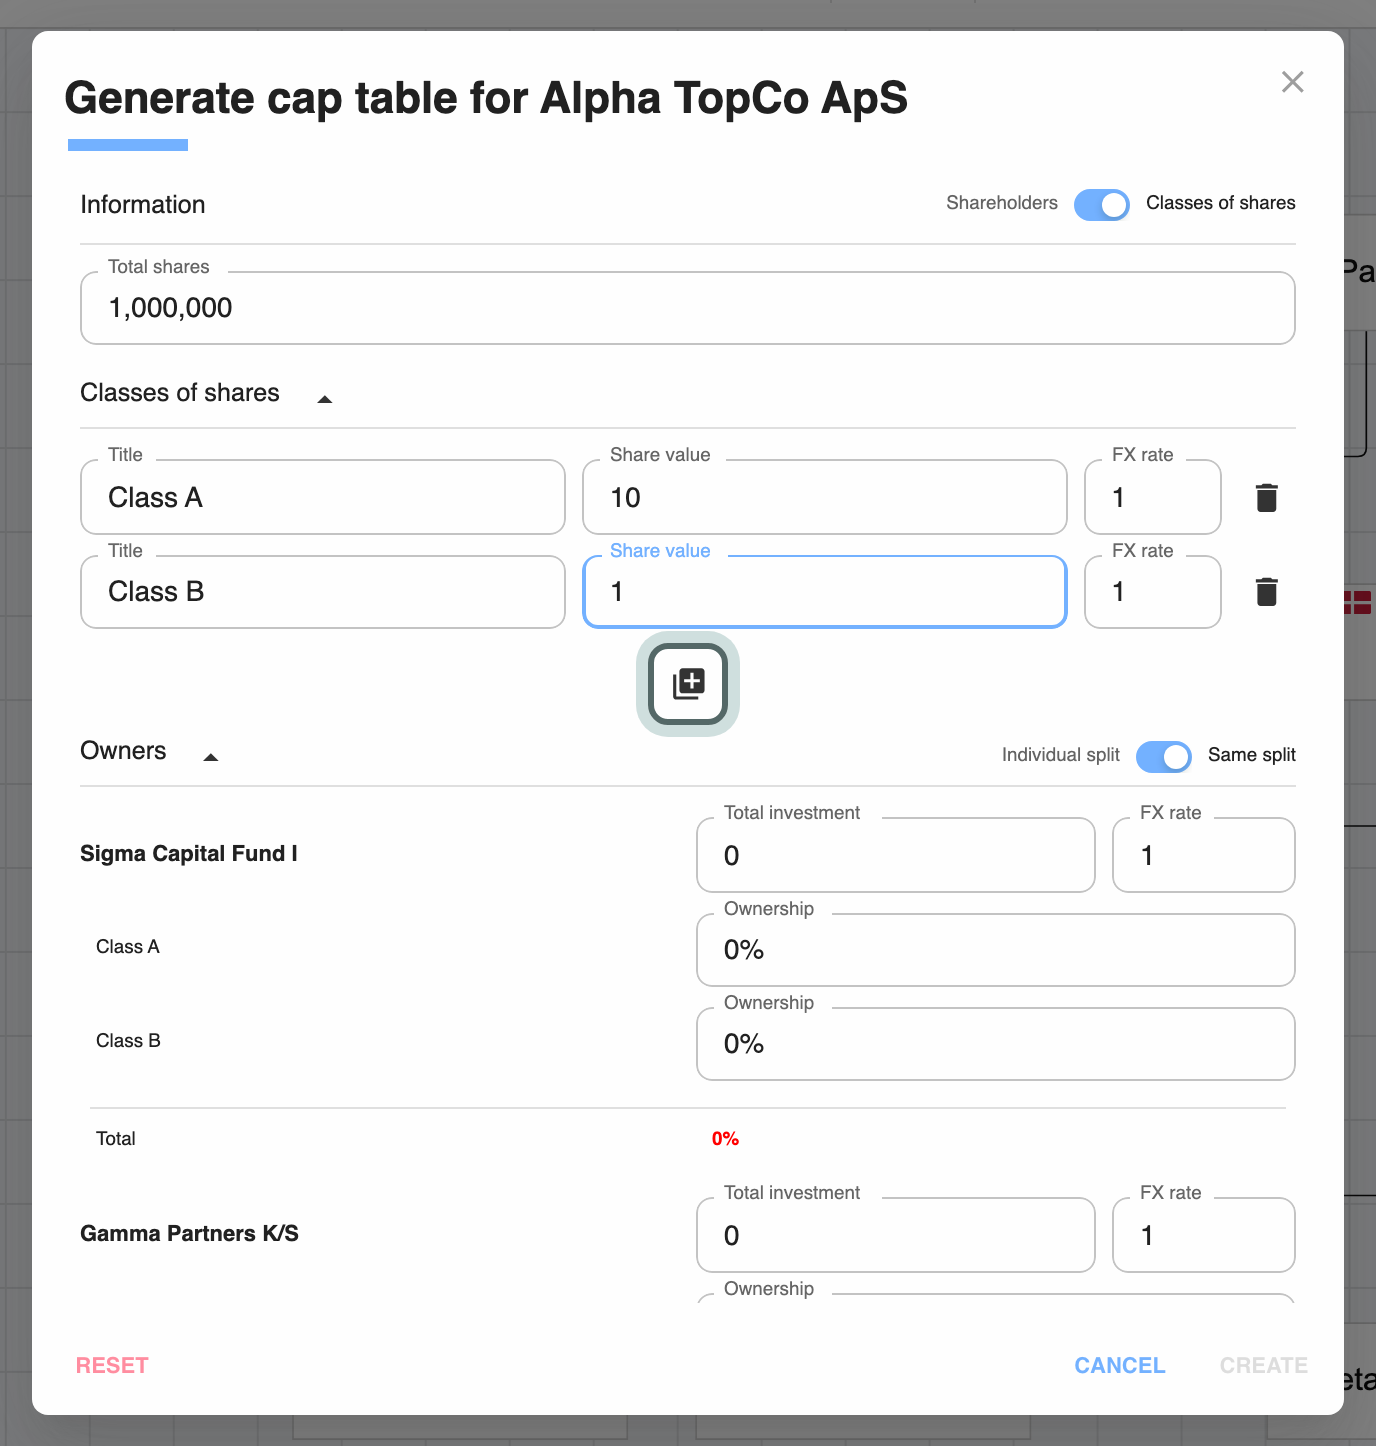Click the Sigma Capital Fund I owner name
This screenshot has height=1446, width=1376.
pyautogui.click(x=189, y=853)
